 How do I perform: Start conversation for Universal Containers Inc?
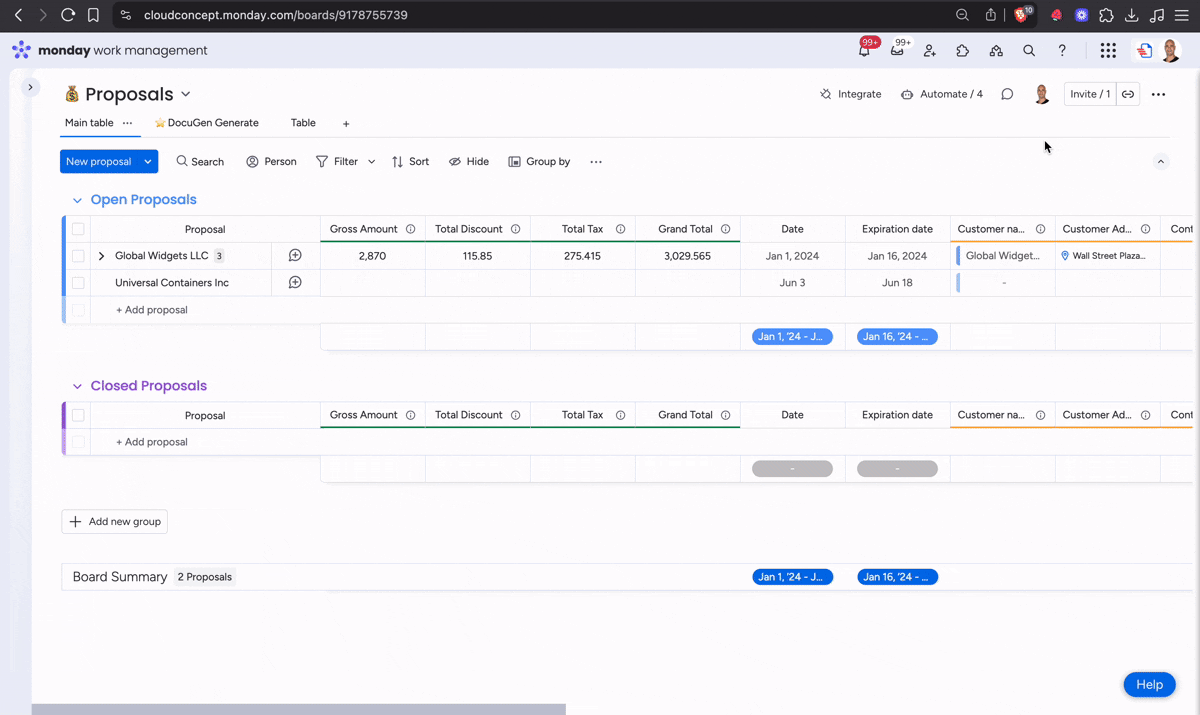tap(295, 283)
